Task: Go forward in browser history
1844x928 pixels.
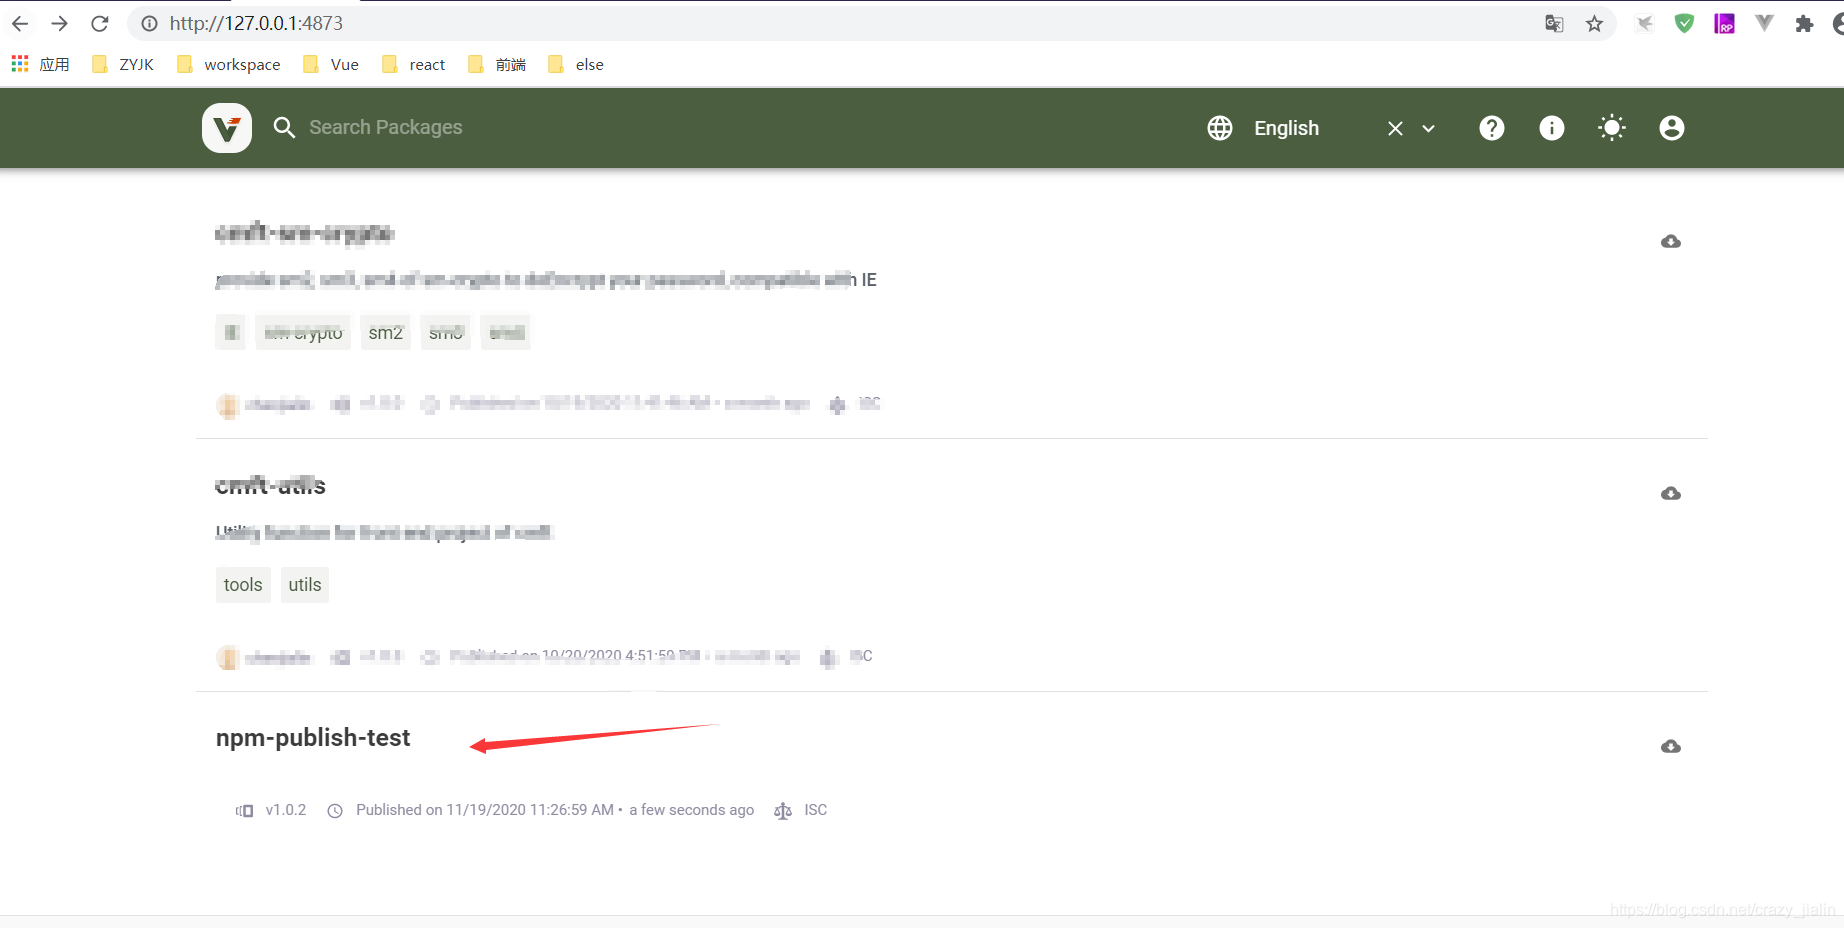Action: pyautogui.click(x=60, y=23)
